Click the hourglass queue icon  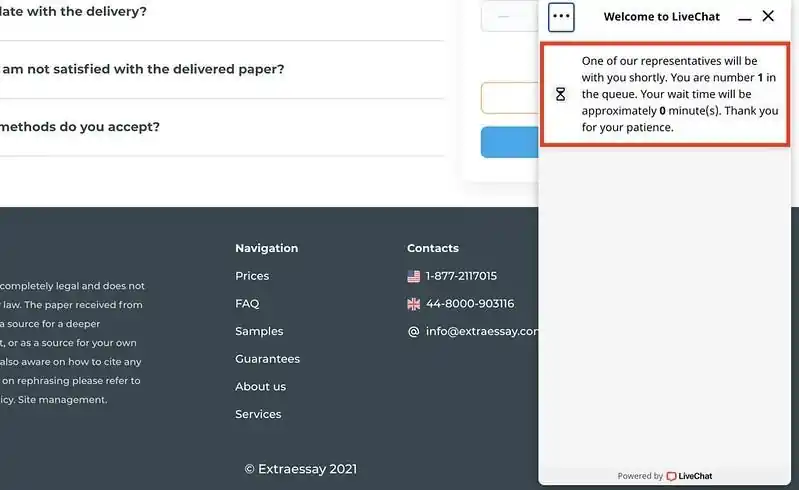pyautogui.click(x=561, y=94)
